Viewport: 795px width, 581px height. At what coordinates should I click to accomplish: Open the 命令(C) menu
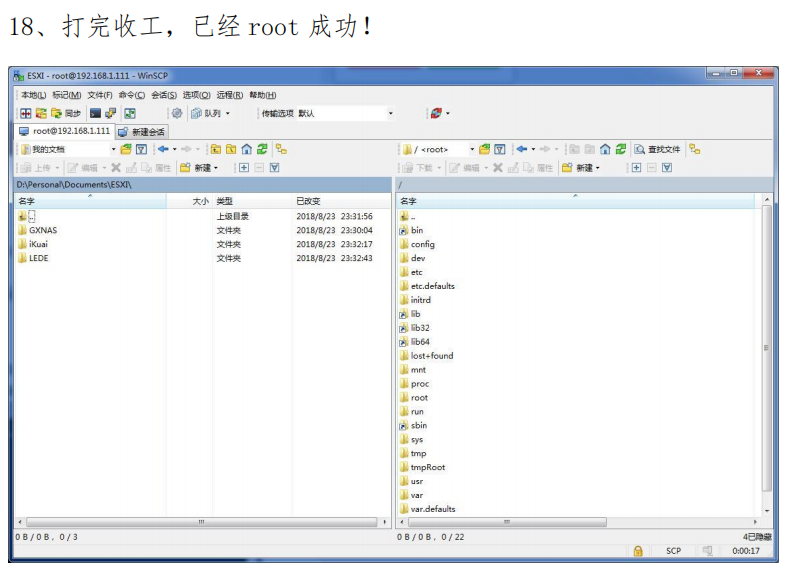click(132, 95)
